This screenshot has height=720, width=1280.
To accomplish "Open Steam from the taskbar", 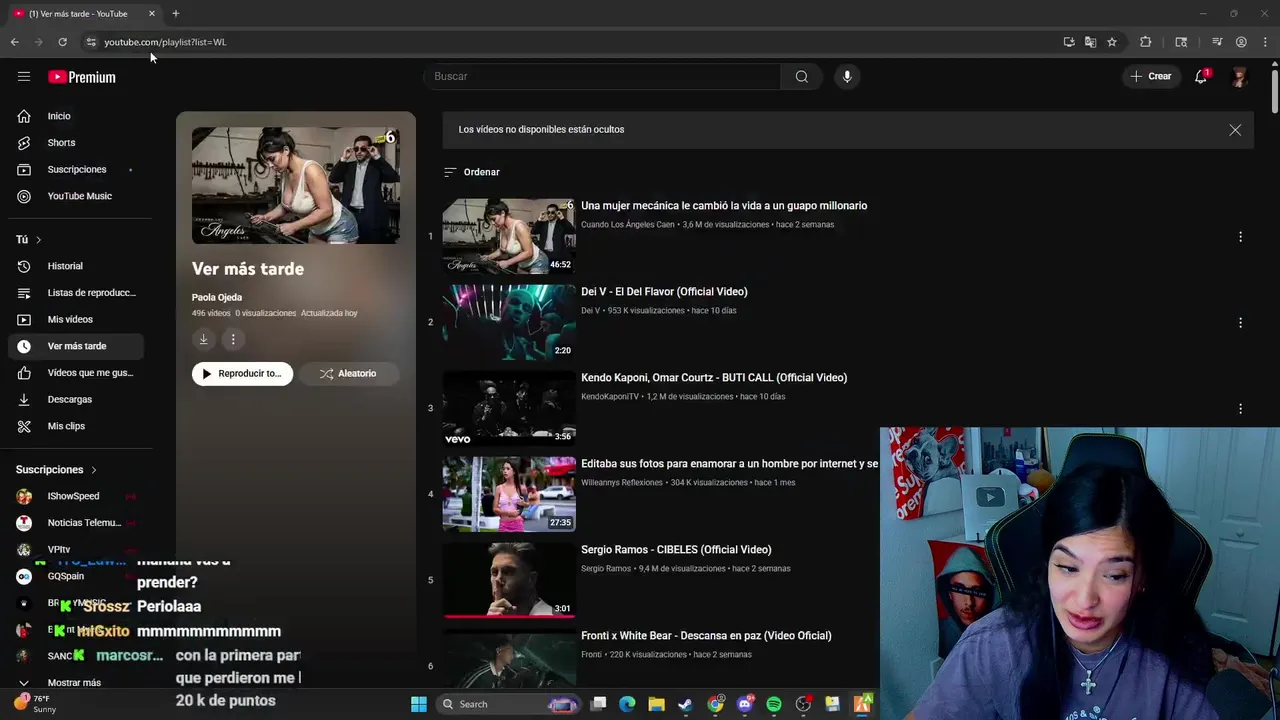I will pyautogui.click(x=685, y=704).
